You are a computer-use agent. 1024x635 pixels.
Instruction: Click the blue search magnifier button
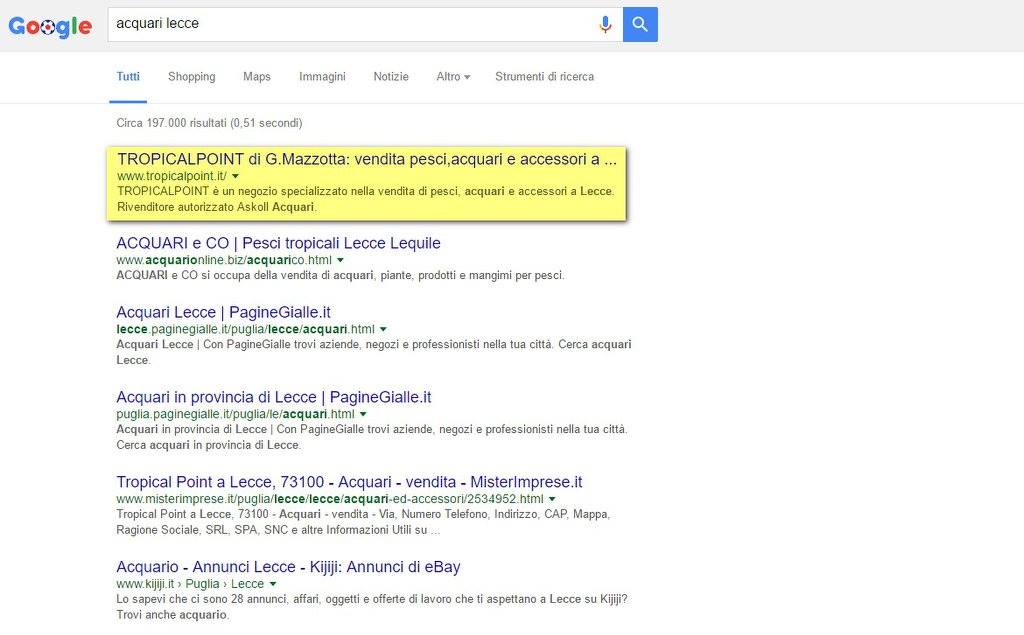pyautogui.click(x=640, y=25)
